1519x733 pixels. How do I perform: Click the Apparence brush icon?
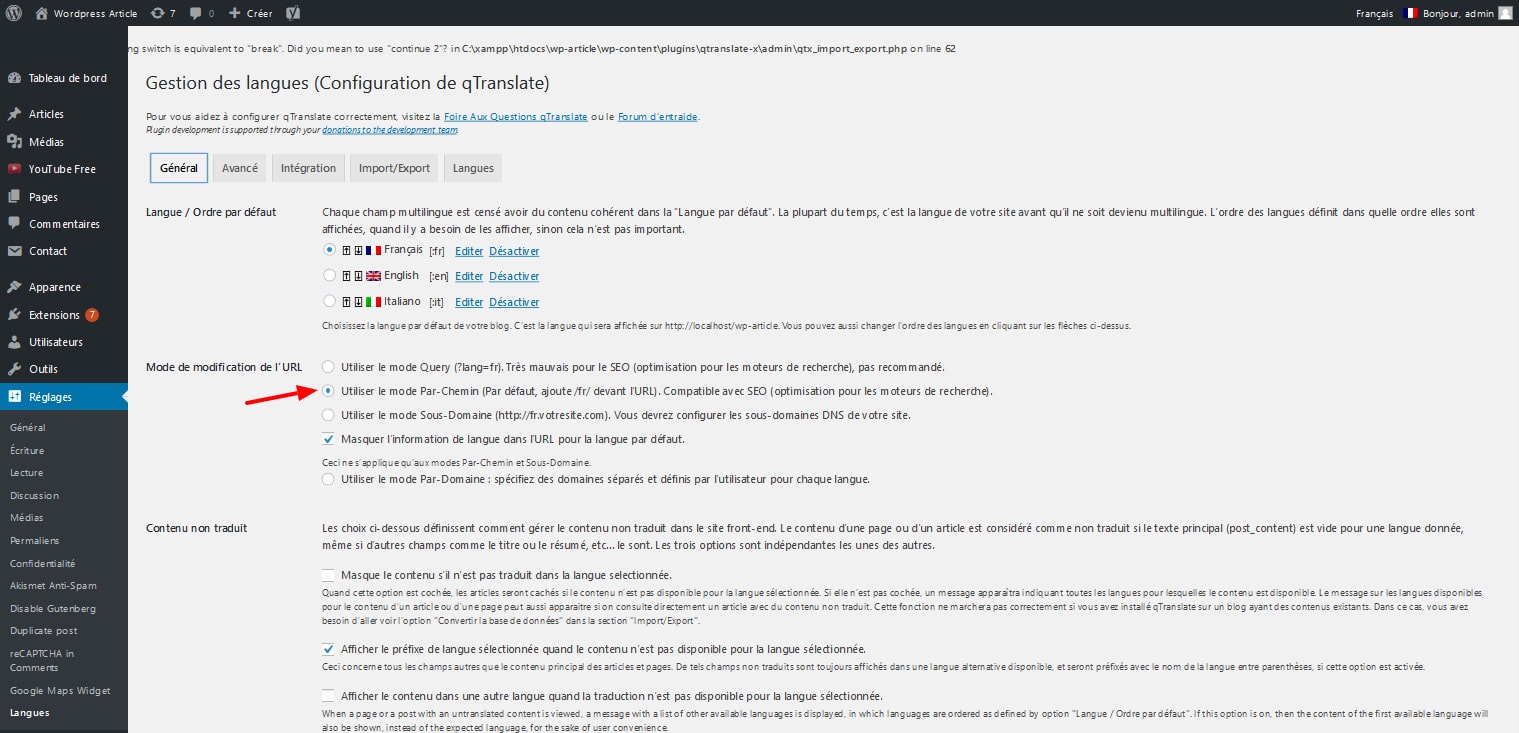pos(14,287)
